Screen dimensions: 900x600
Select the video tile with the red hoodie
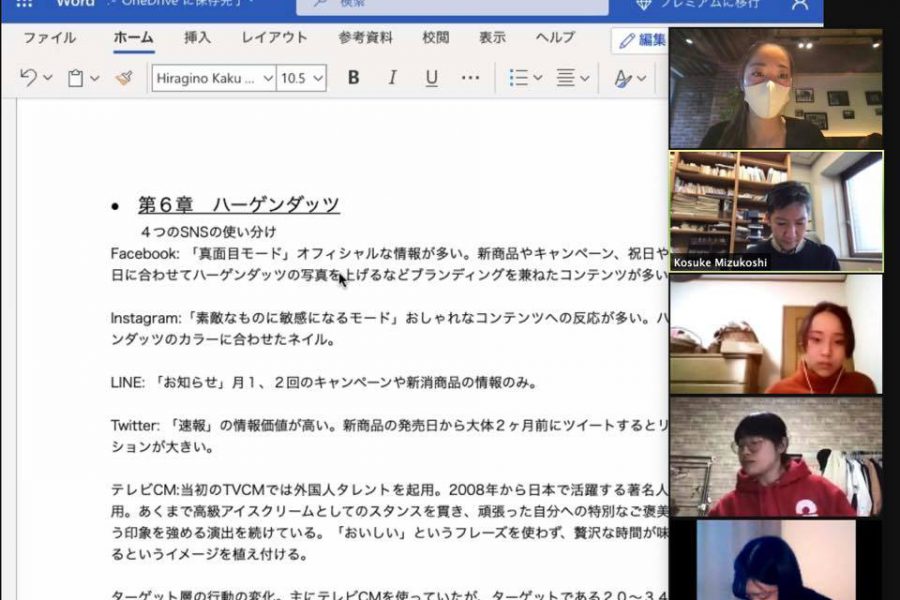(x=776, y=457)
